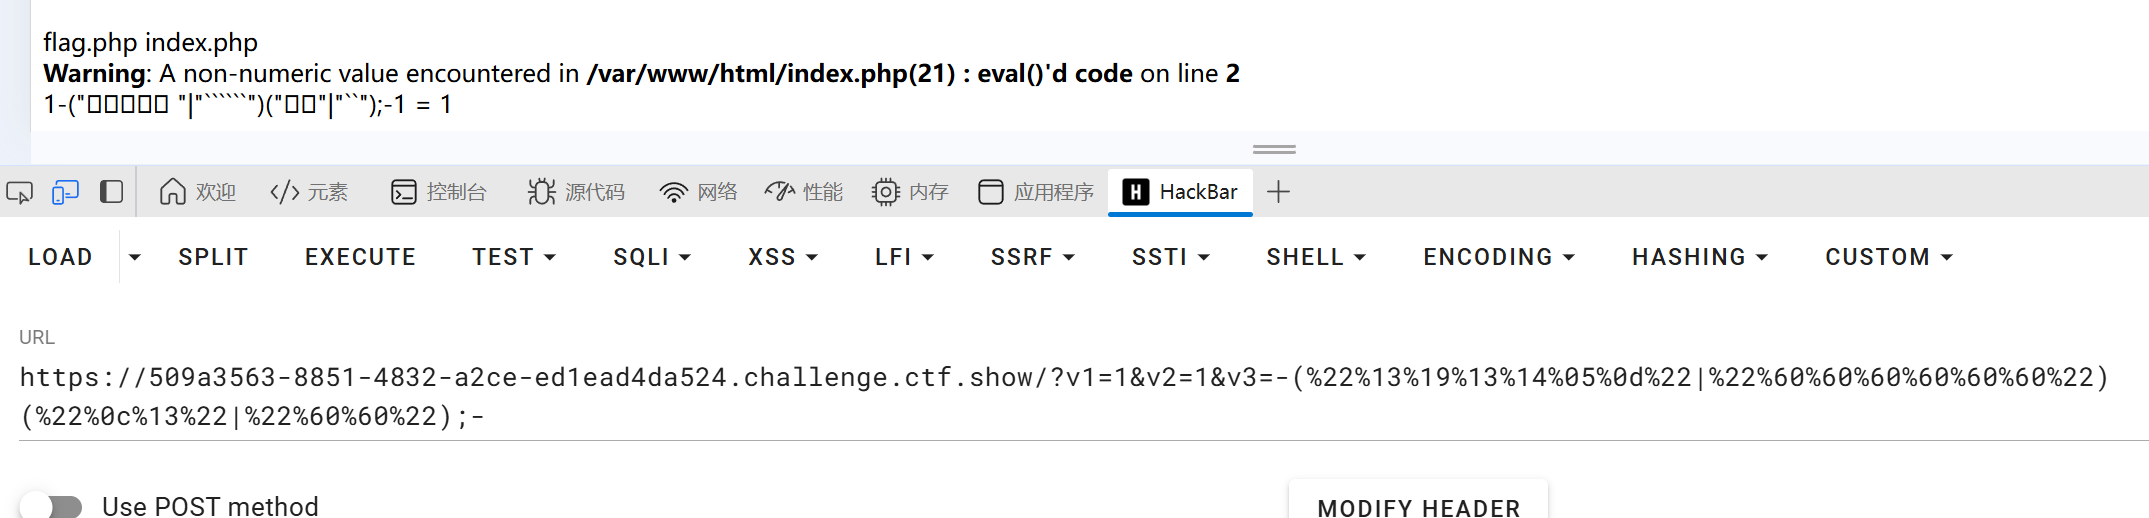Open the SQLI dropdown menu
This screenshot has height=518, width=2149.
click(652, 258)
